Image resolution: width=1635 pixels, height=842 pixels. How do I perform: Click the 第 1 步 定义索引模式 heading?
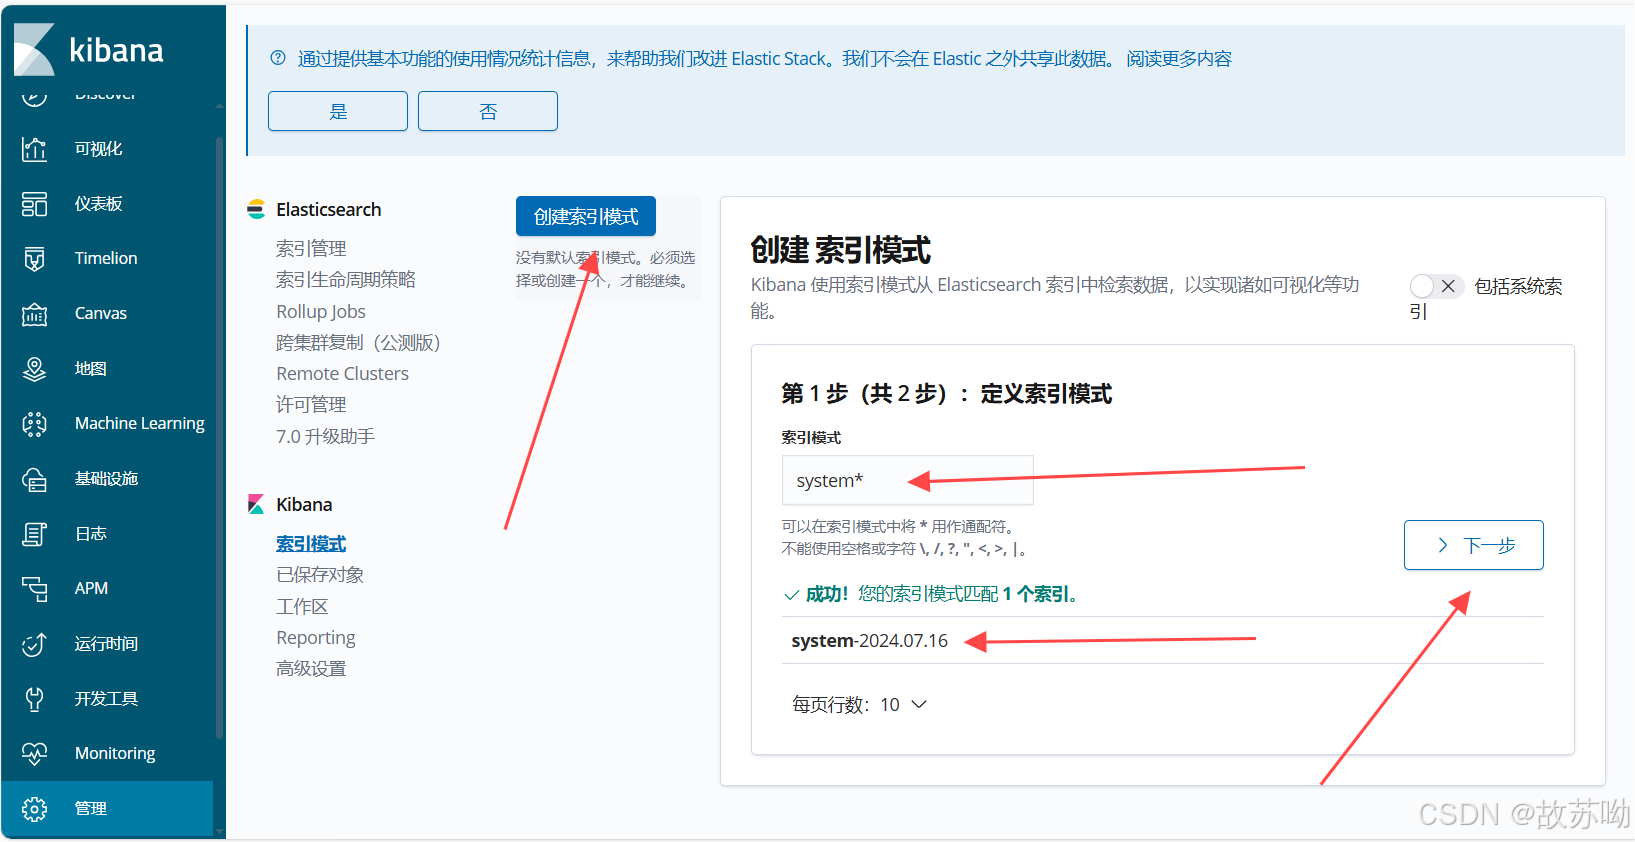(946, 394)
